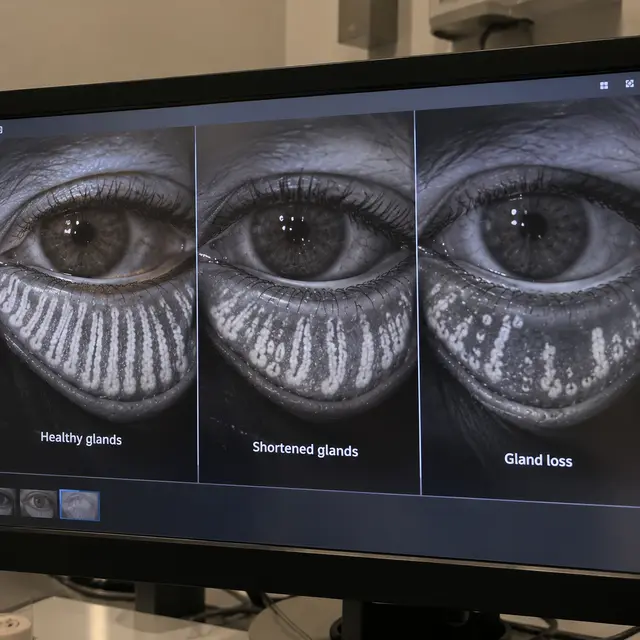Open the partially cut-off leftmost eye thumbnail

[7, 502]
